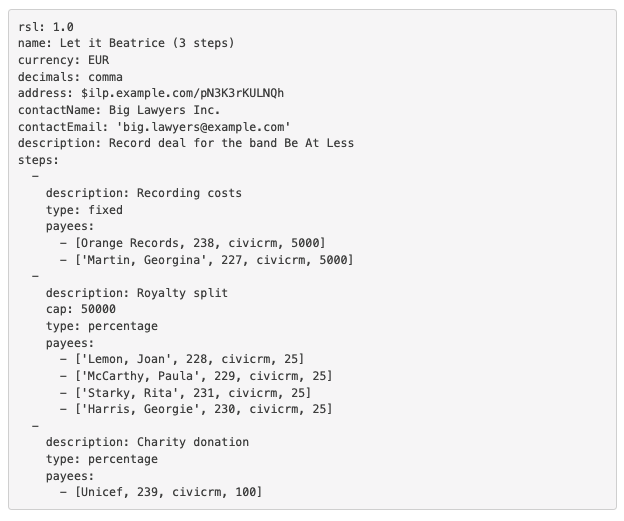
Task: Click the 'Recording costs' description line
Action: click(144, 193)
